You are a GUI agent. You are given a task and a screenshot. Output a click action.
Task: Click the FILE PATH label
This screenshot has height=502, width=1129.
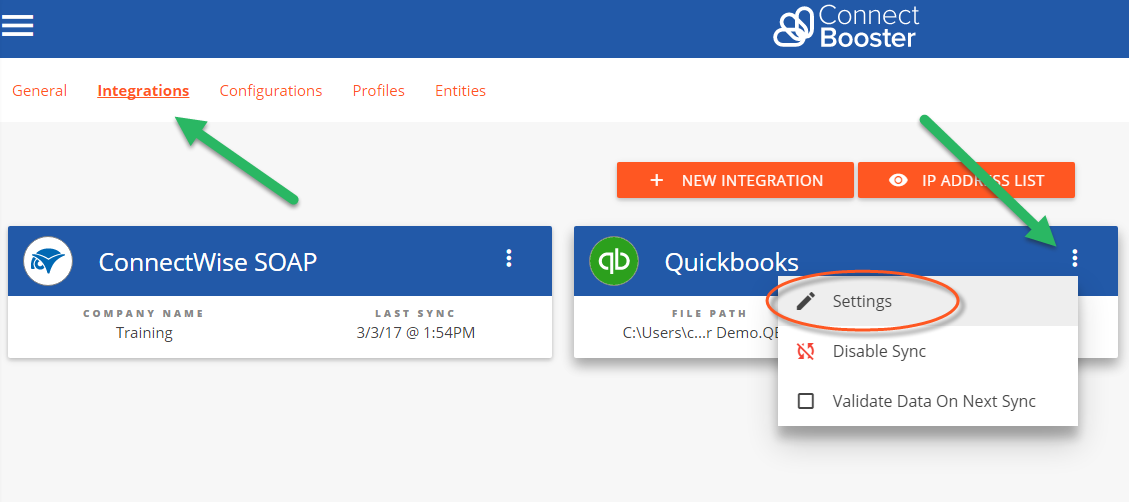tap(709, 314)
